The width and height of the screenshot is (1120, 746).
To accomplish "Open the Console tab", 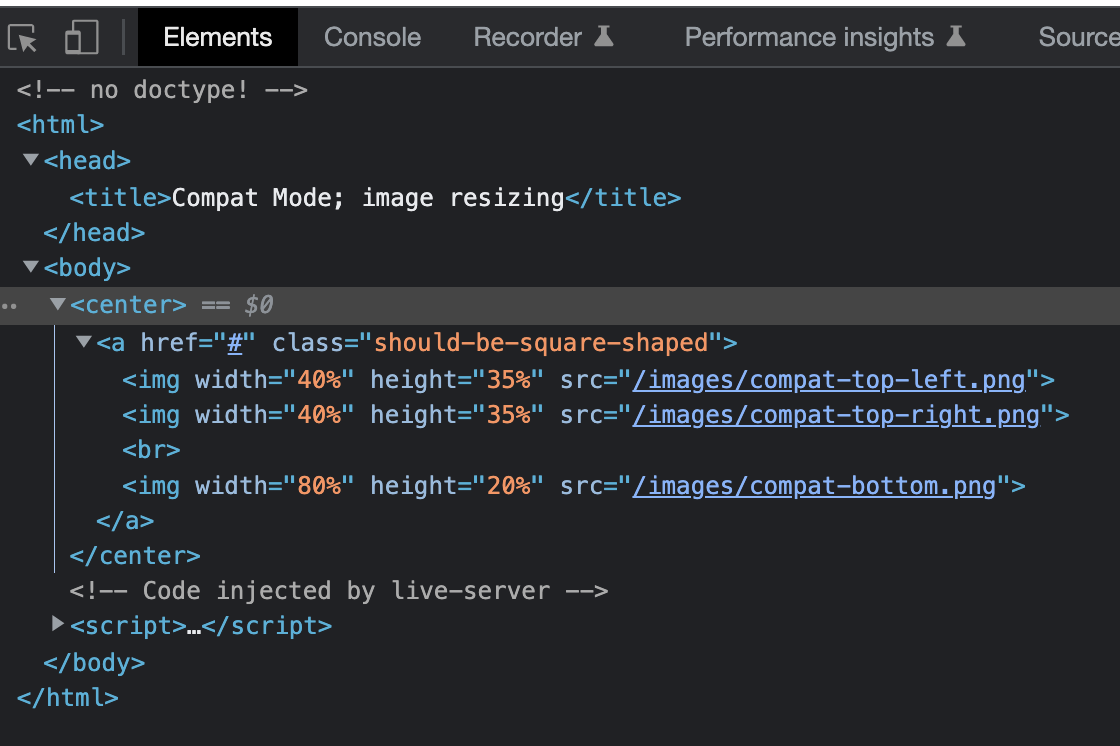I will click(372, 37).
